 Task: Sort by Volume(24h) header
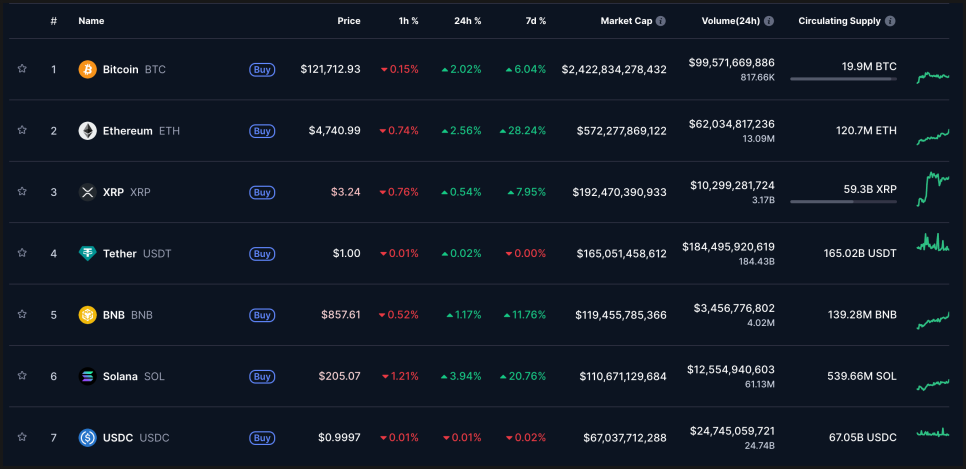pos(731,21)
